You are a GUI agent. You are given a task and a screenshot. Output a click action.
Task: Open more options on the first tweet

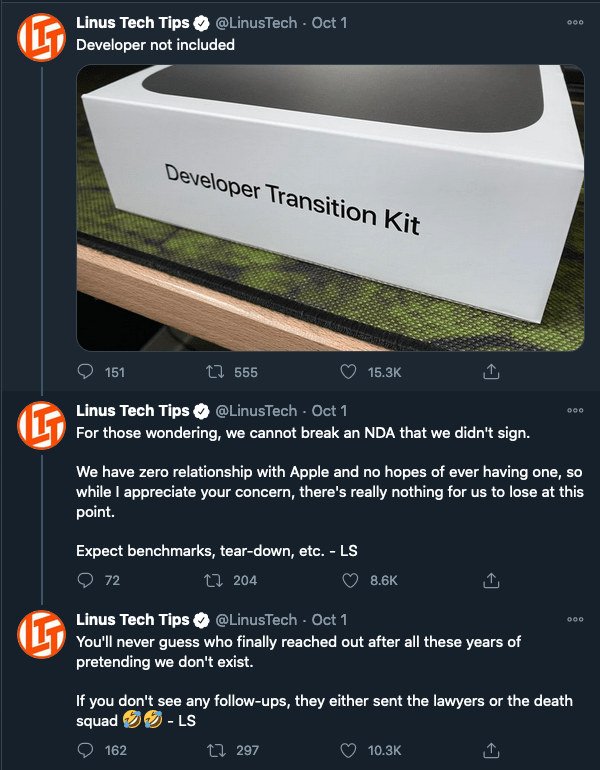coord(575,22)
